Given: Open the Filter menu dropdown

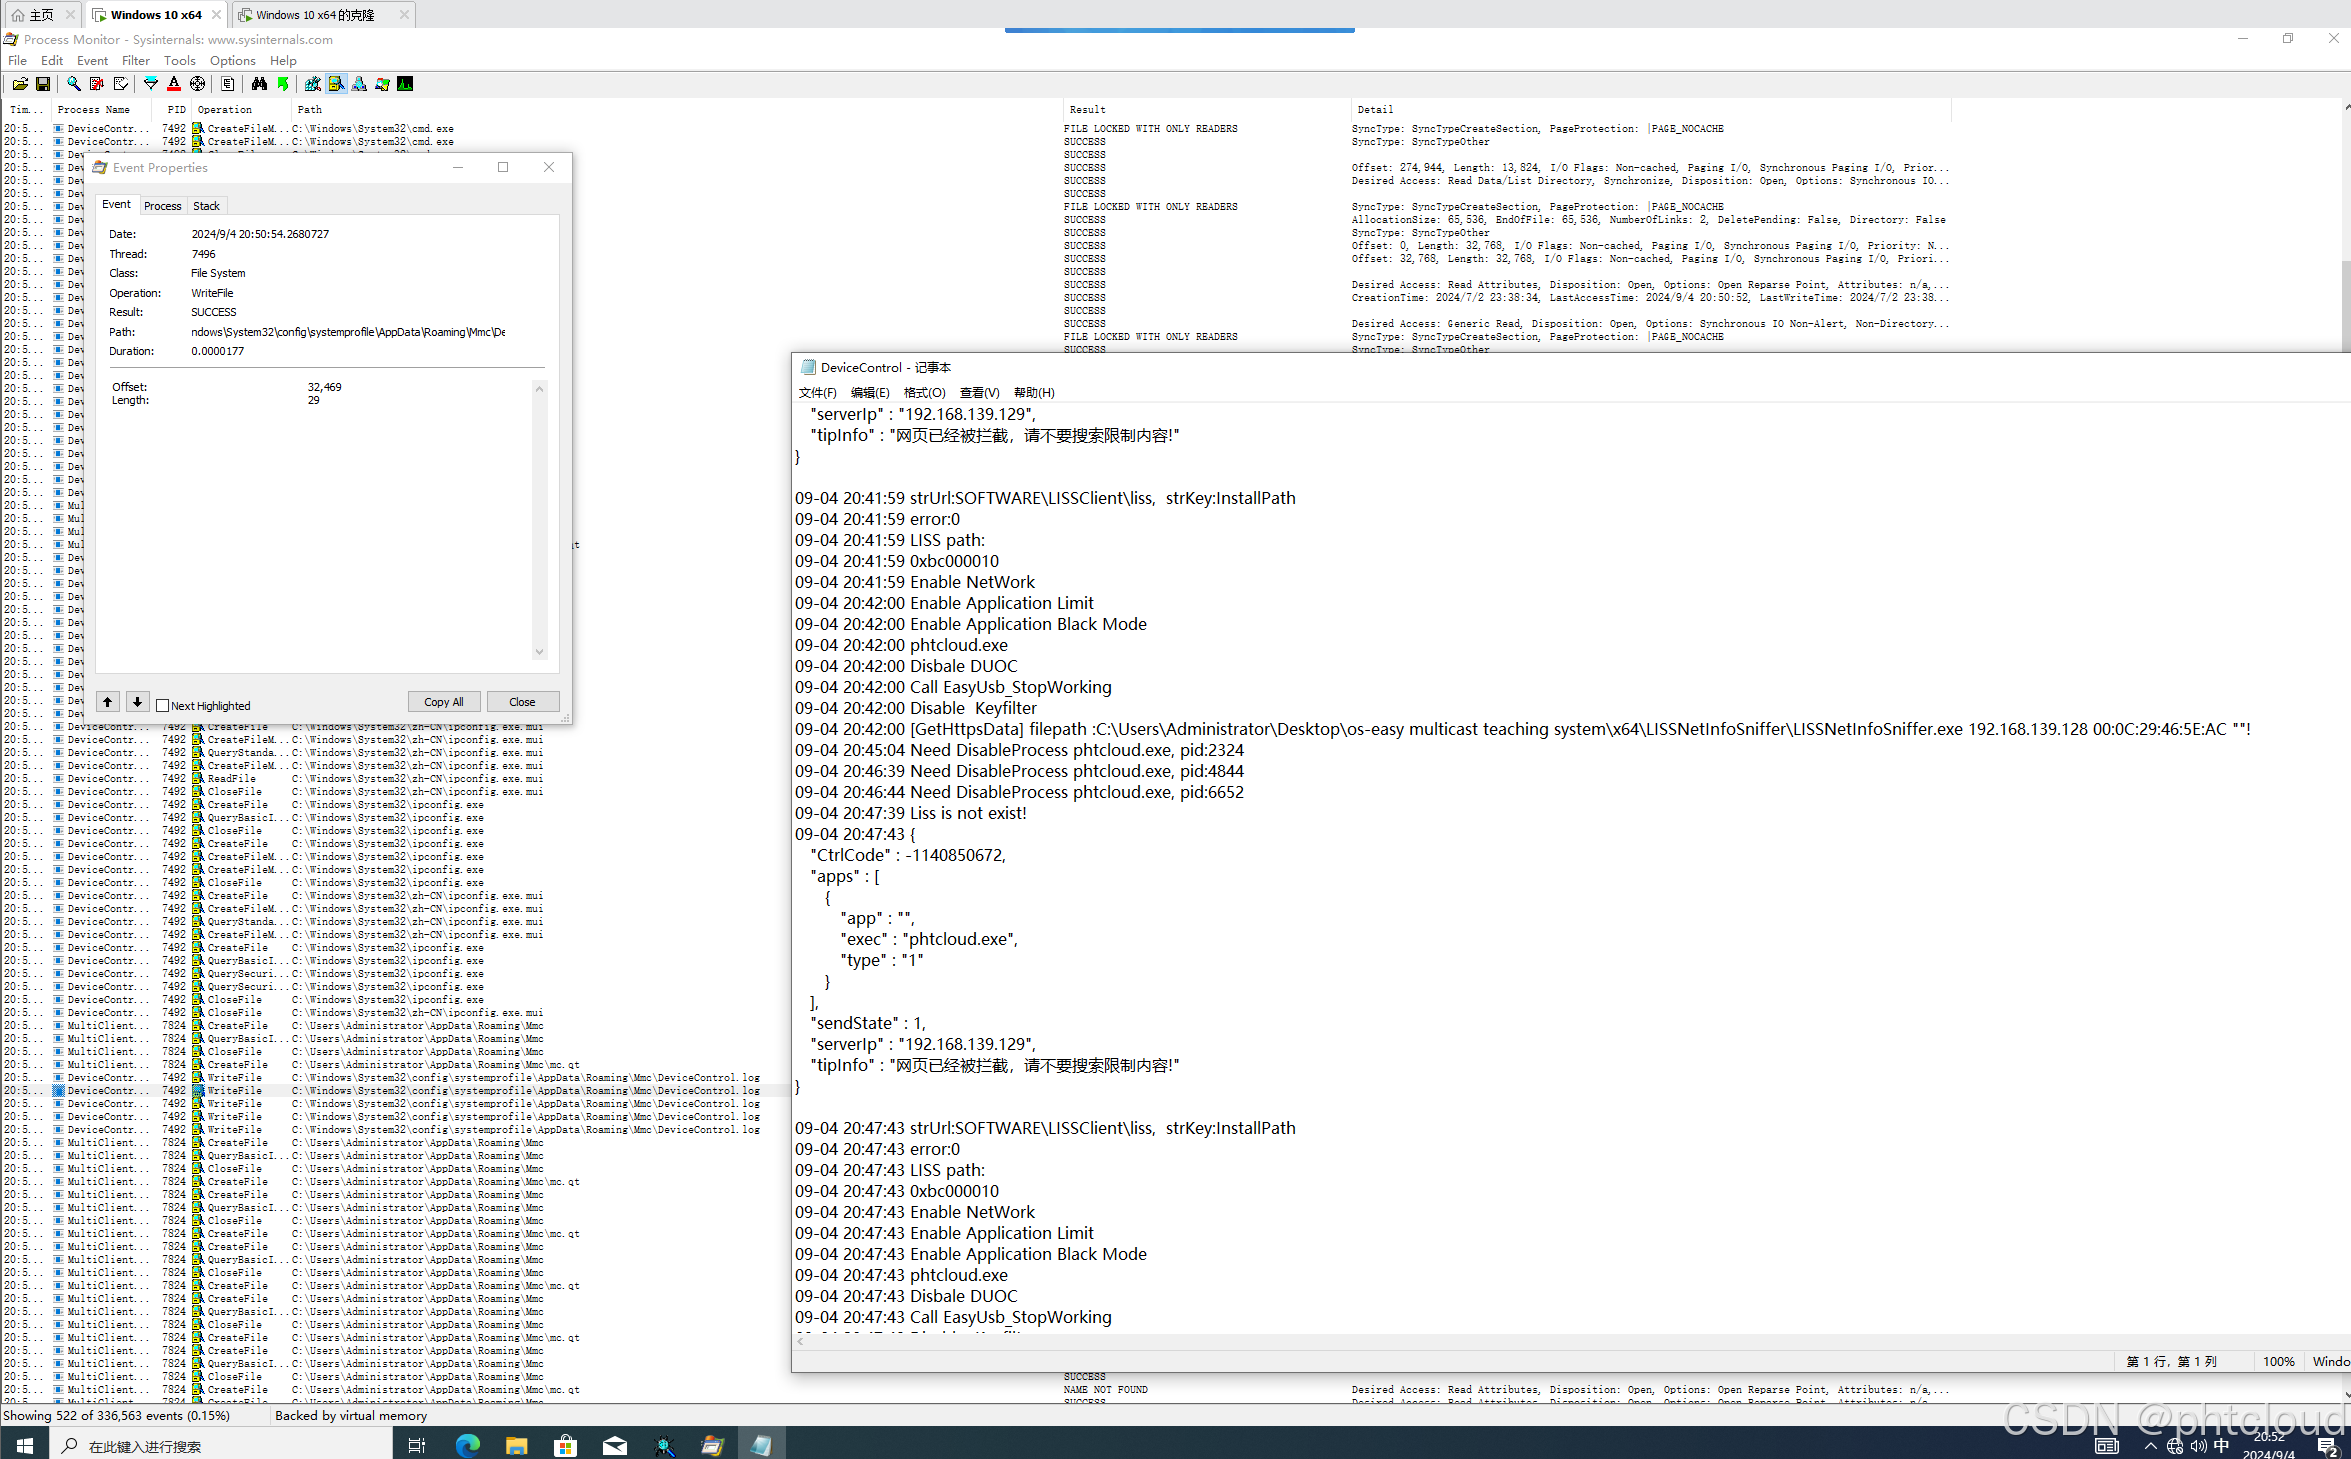Looking at the screenshot, I should coord(135,61).
